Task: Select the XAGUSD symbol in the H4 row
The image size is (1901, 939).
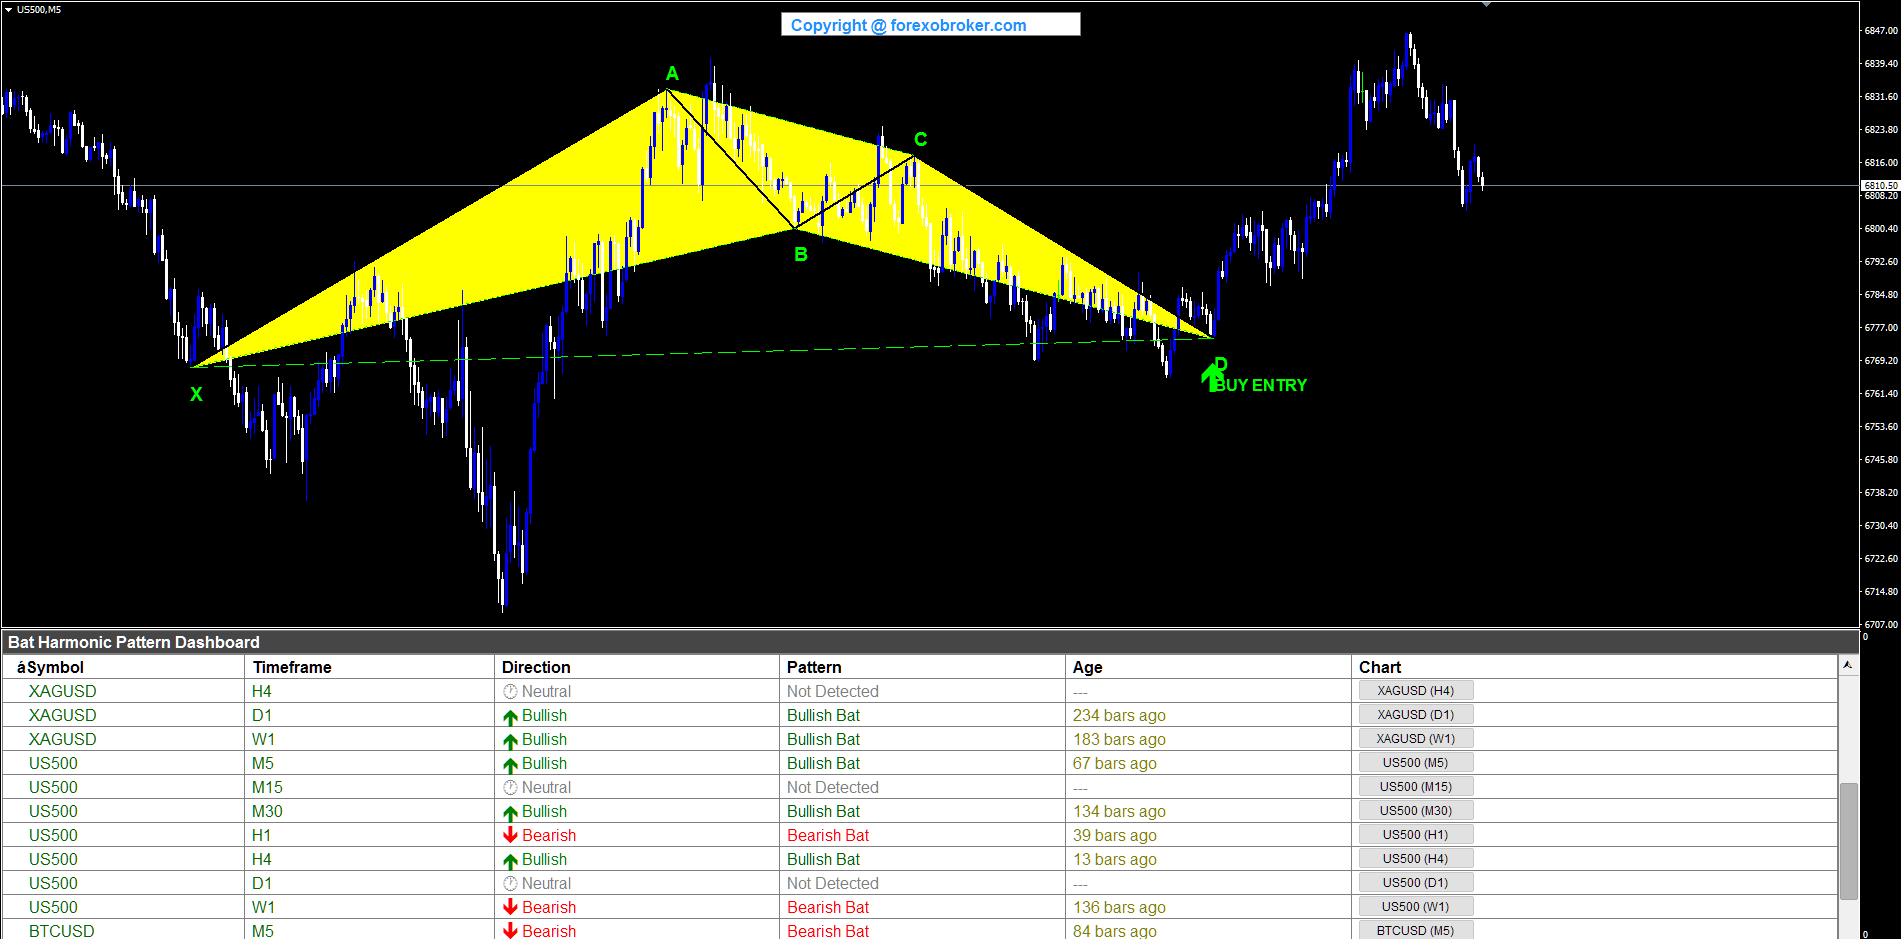Action: pyautogui.click(x=63, y=691)
